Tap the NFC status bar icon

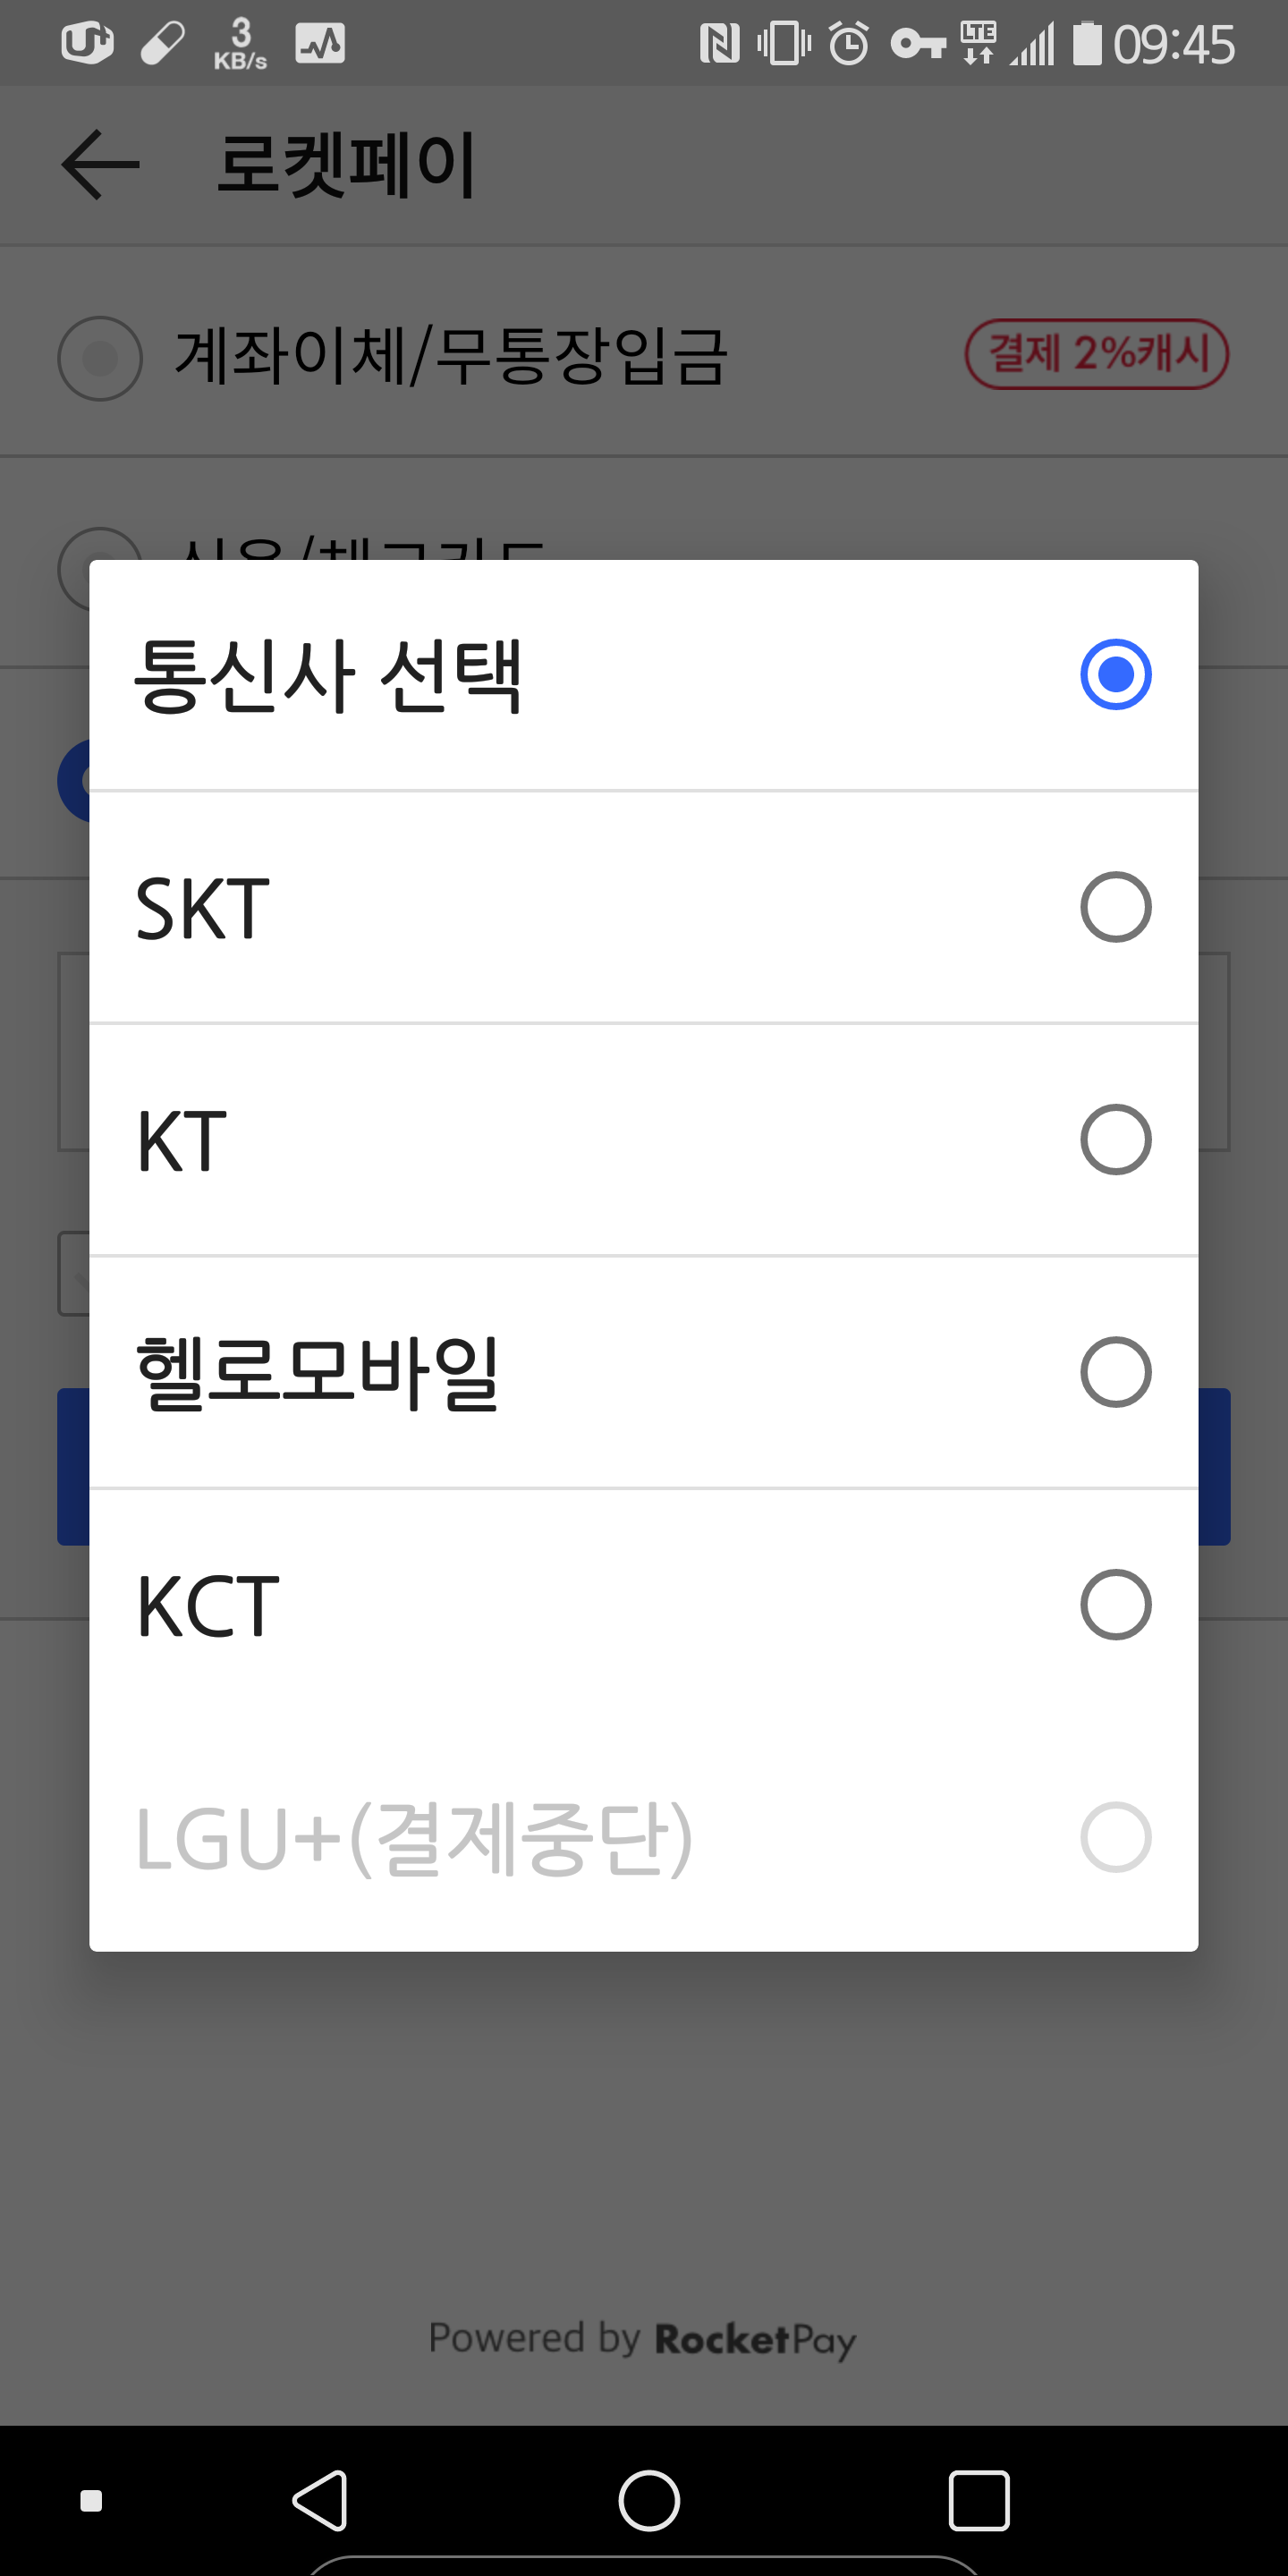[719, 44]
